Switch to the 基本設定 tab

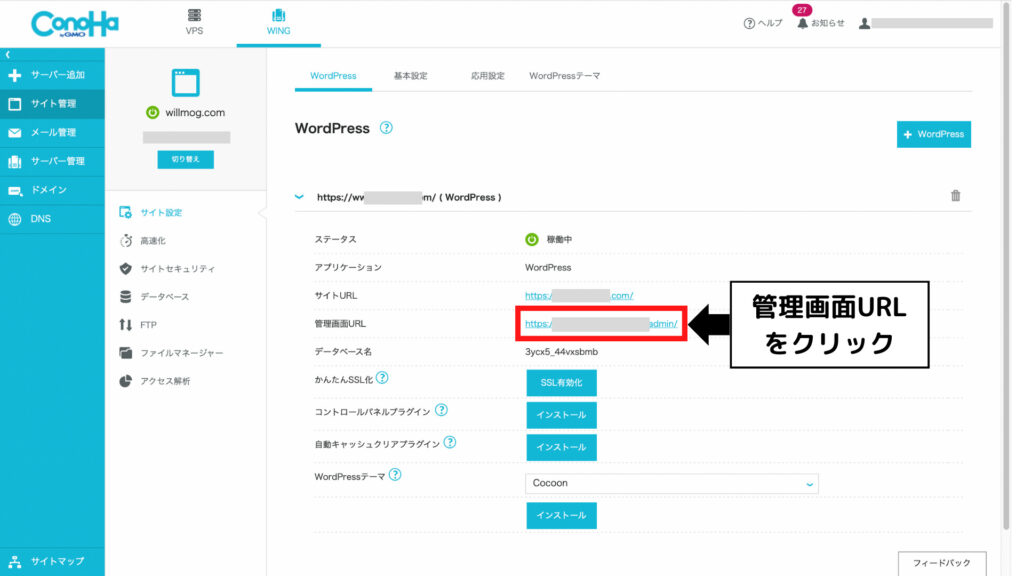point(410,76)
